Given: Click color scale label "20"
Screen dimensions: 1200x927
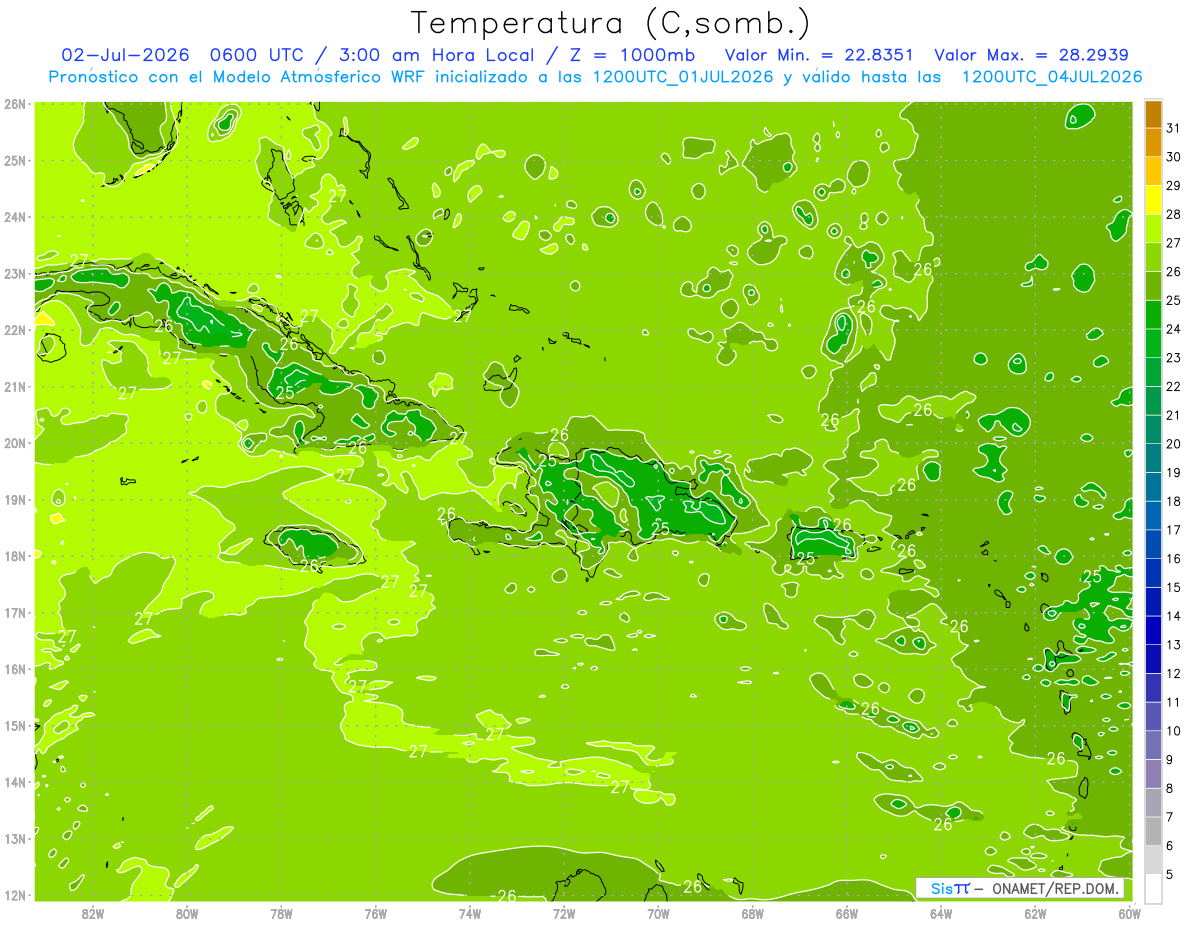Looking at the screenshot, I should coord(1174,444).
